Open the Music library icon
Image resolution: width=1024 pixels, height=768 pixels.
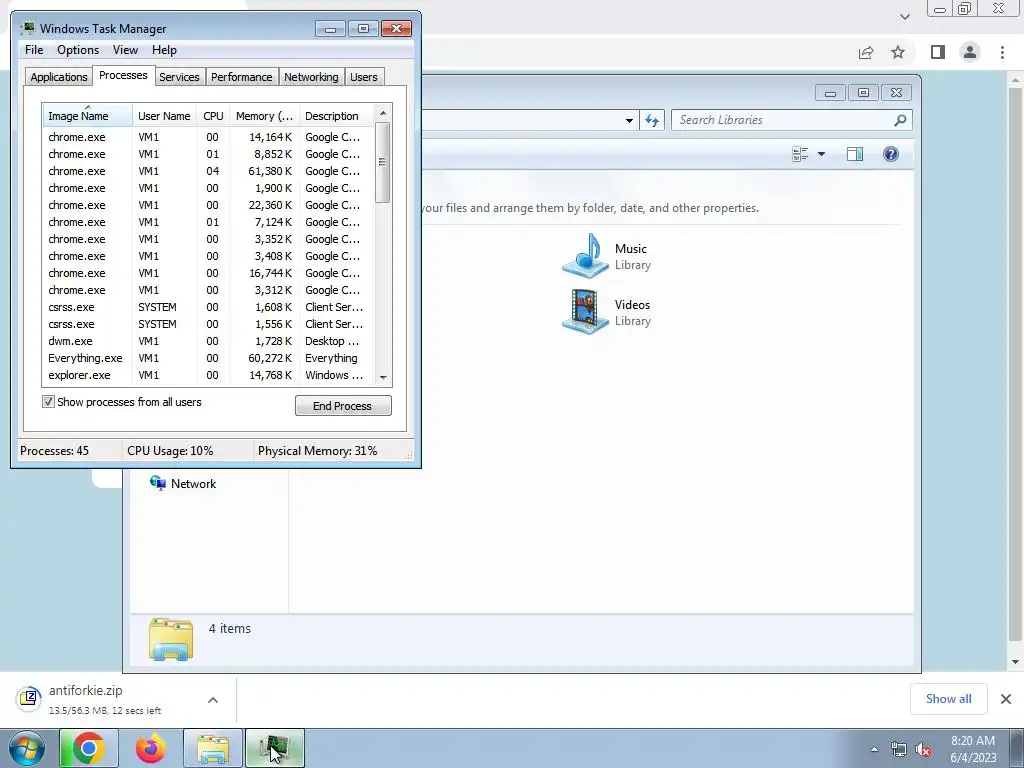586,256
